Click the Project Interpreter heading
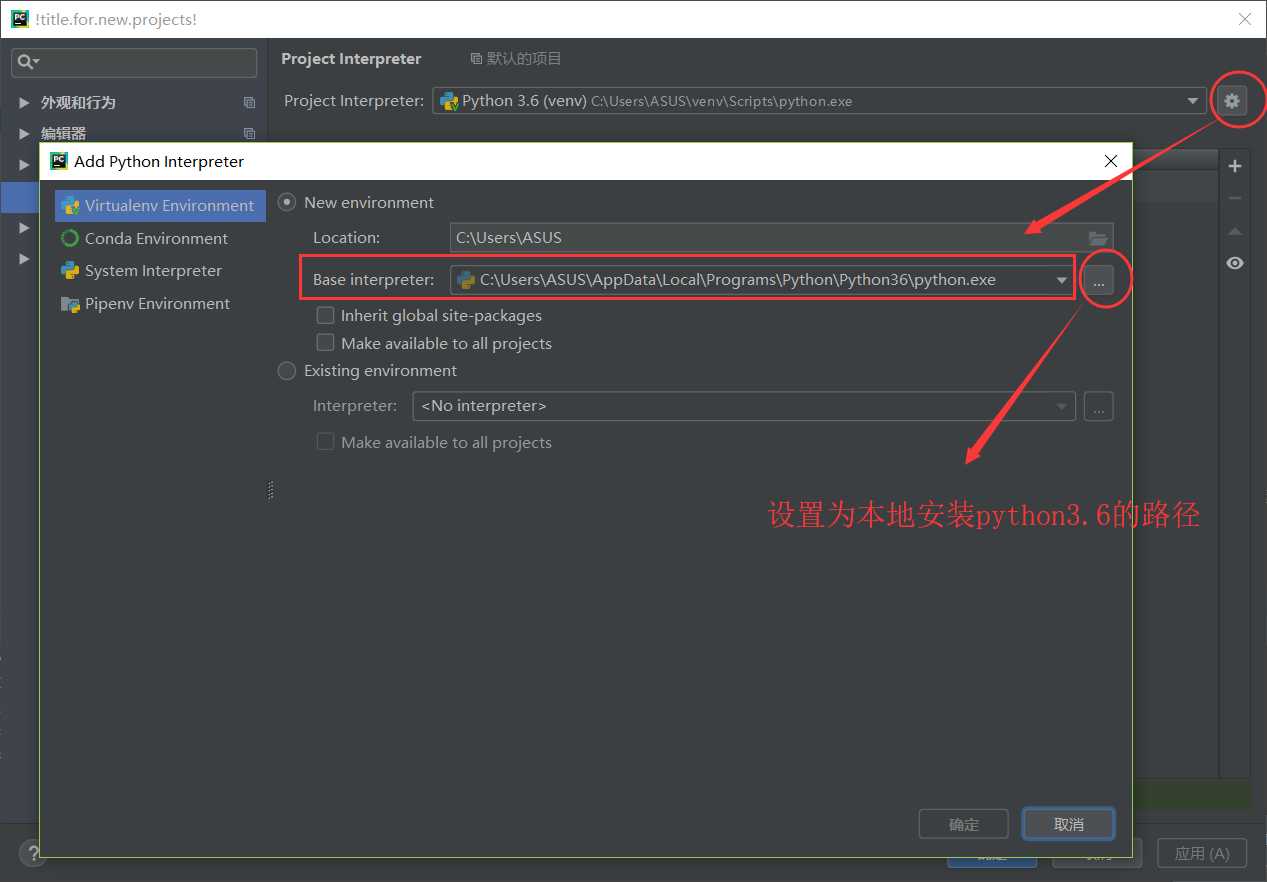The image size is (1267, 882). [x=351, y=59]
